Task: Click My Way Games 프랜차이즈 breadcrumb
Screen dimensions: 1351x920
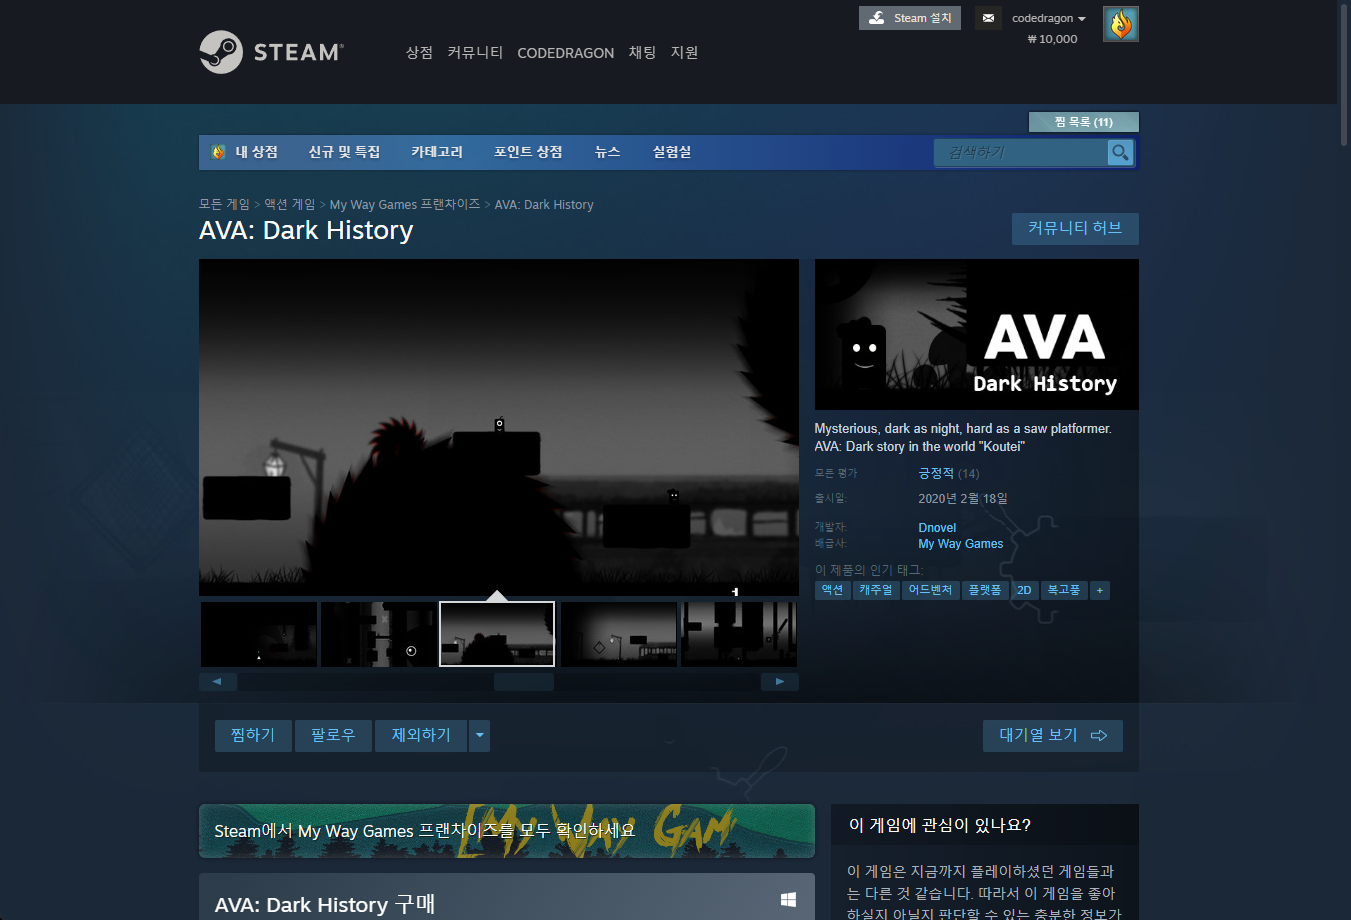Action: pos(405,204)
